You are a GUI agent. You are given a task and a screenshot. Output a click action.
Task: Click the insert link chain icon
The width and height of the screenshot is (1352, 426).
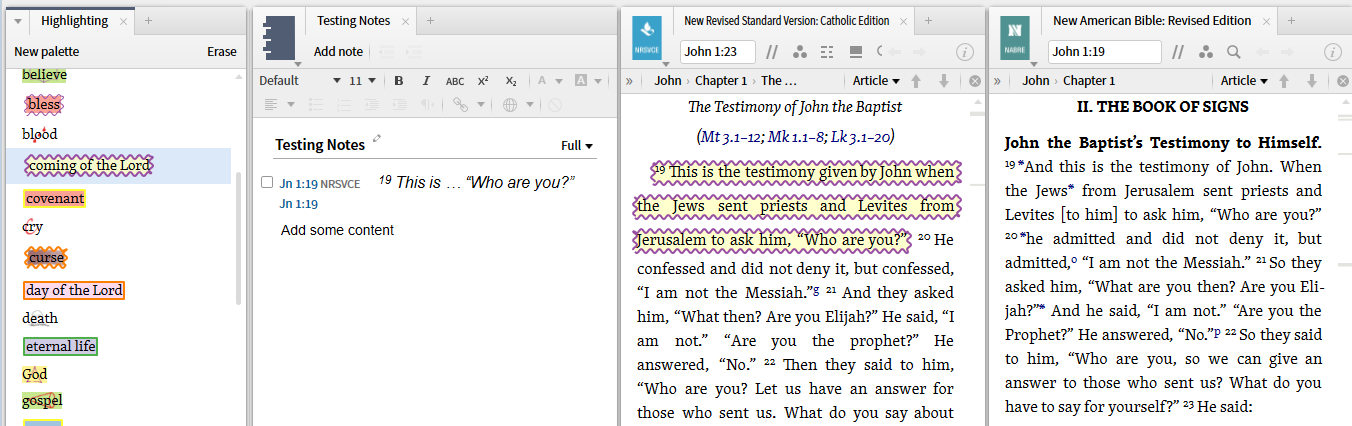click(460, 104)
